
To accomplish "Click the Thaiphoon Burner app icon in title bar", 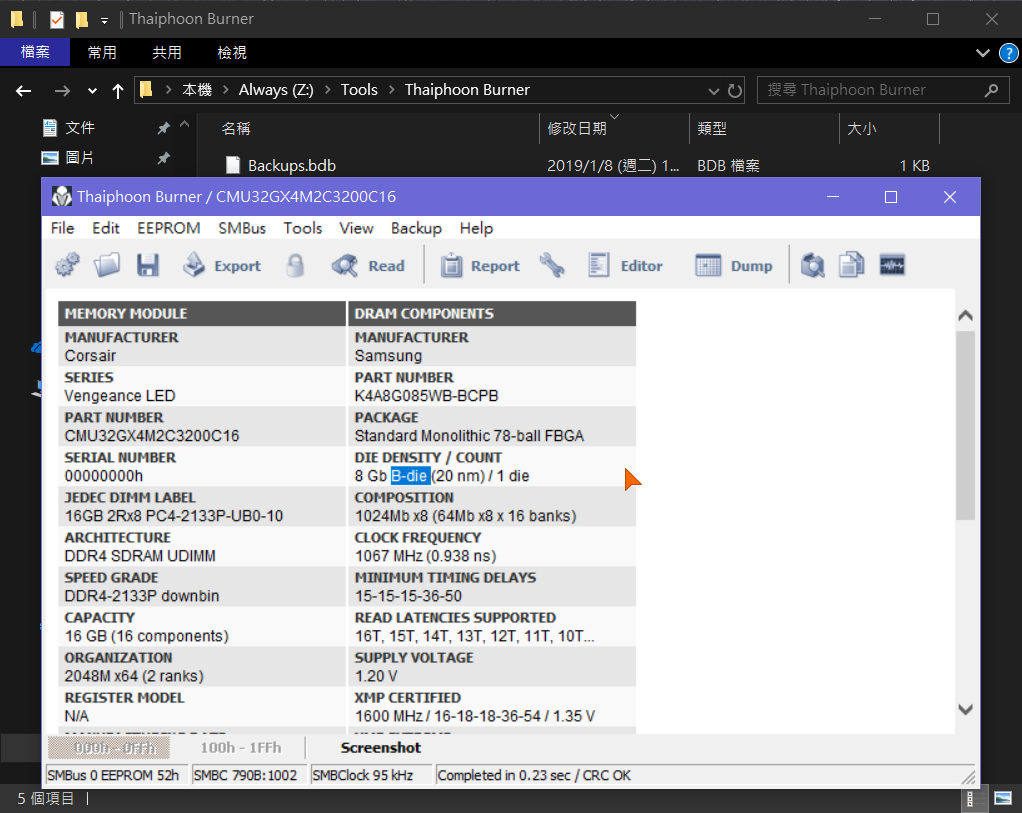I will click(x=62, y=196).
